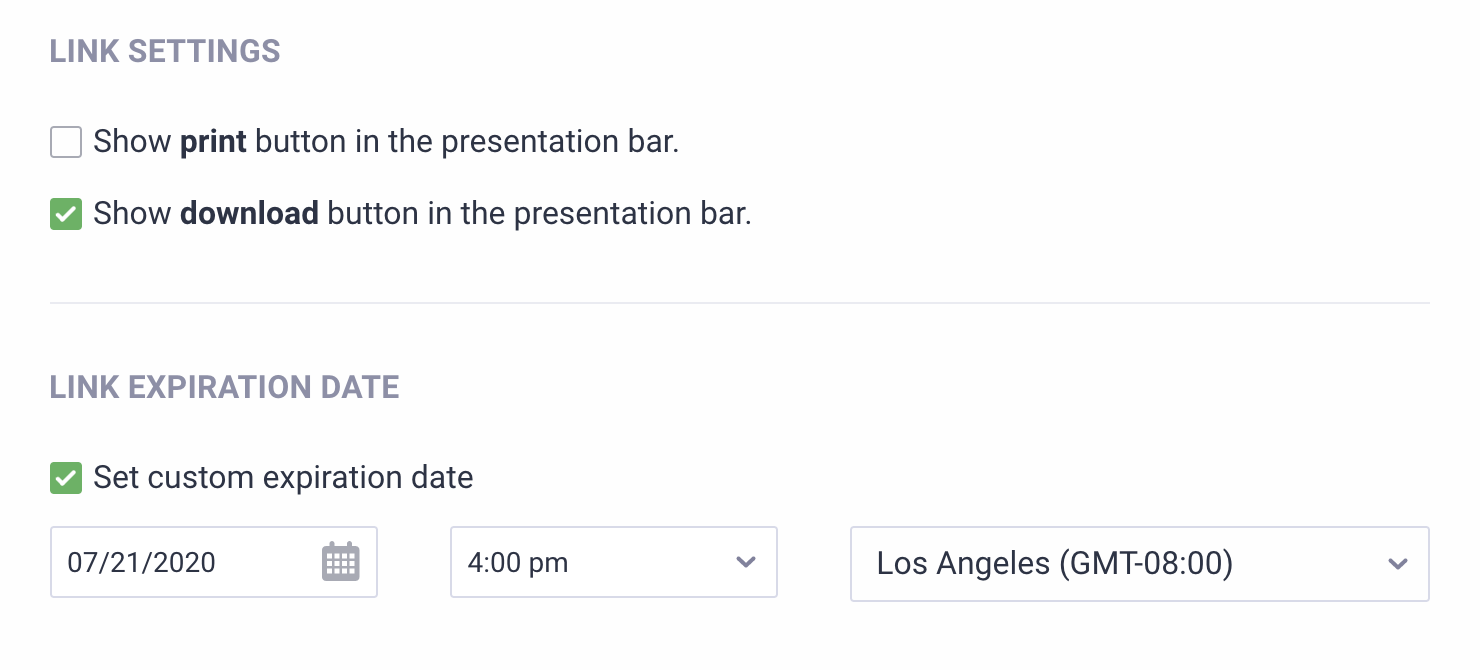Click the timezone dropdown chevron arrow

(x=1397, y=564)
